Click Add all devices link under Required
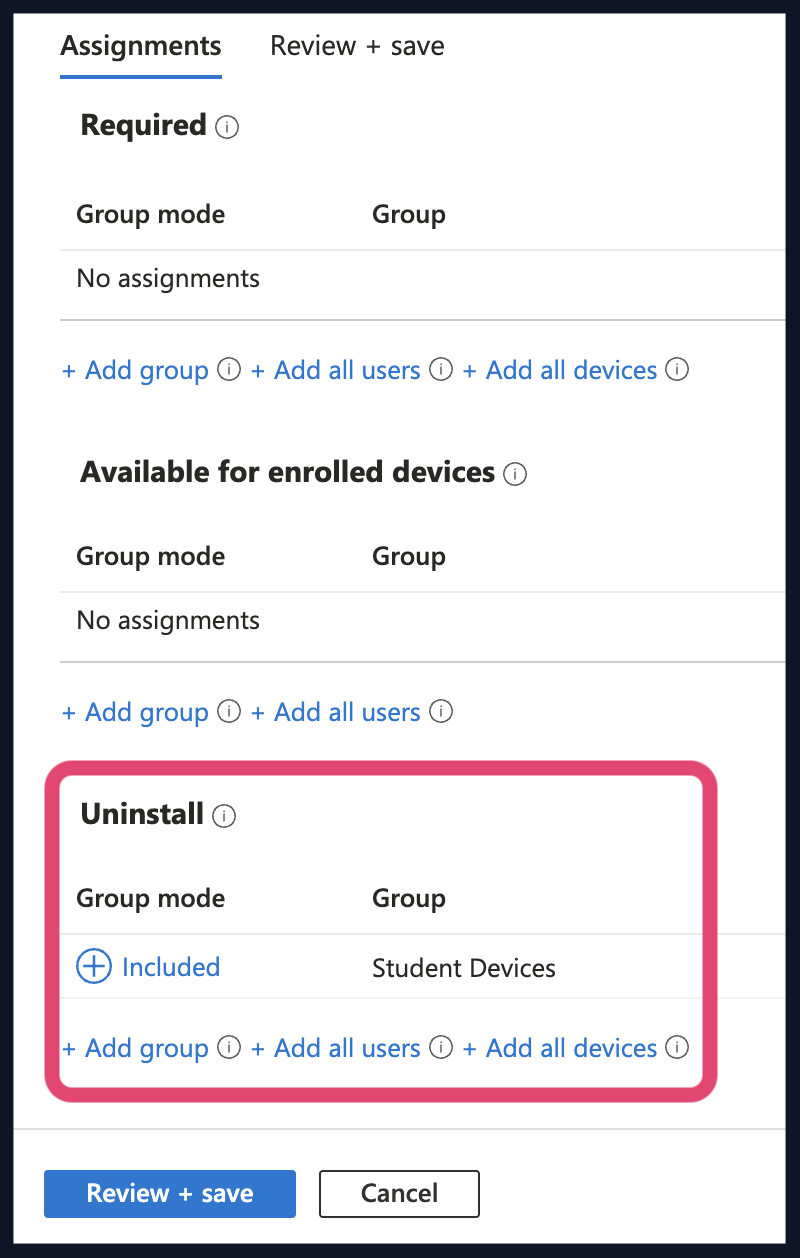This screenshot has width=800, height=1258. tap(560, 370)
